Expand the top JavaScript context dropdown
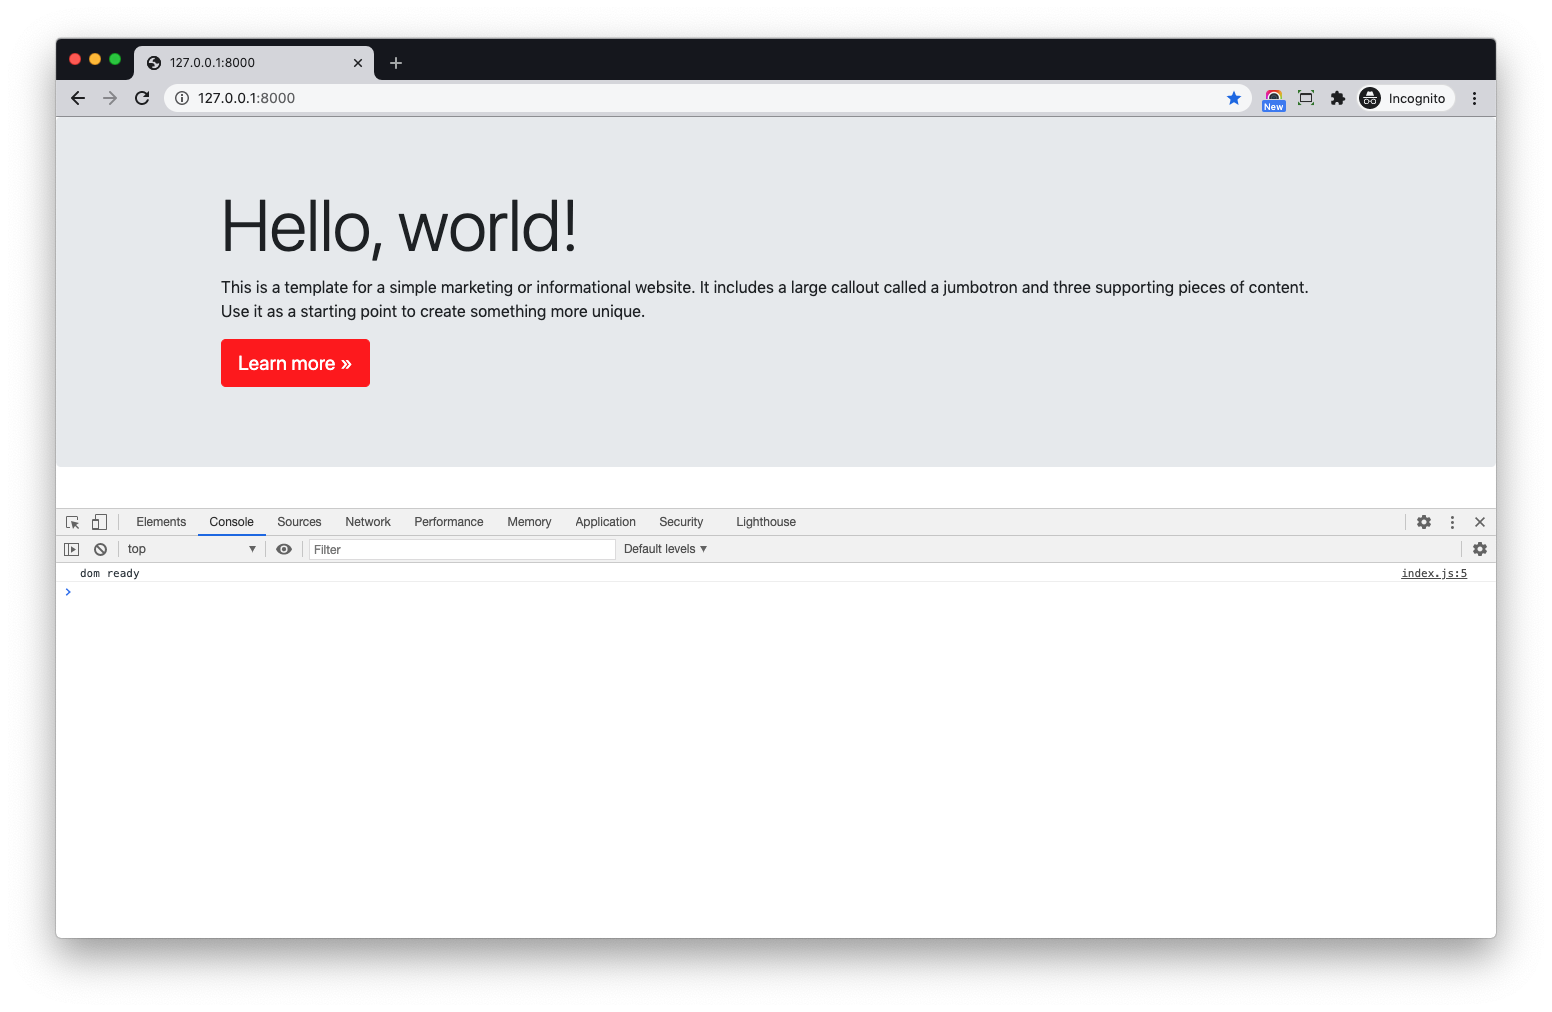Screen dimensions: 1552x1012 coord(191,549)
